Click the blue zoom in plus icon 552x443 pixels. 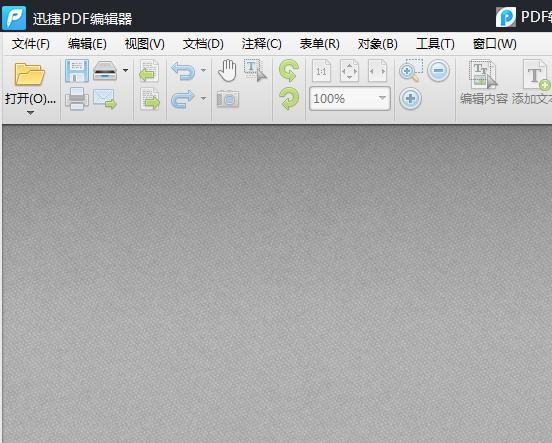tap(410, 98)
